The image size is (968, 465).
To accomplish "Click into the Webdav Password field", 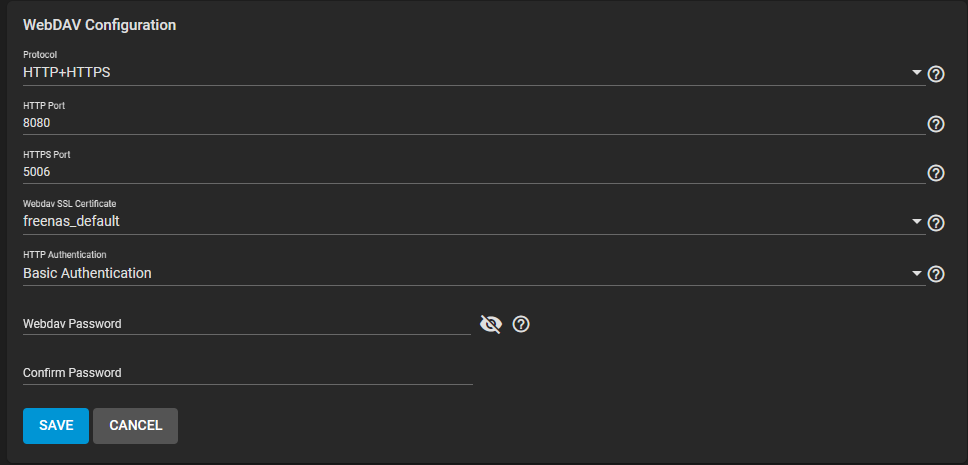I will (x=247, y=324).
